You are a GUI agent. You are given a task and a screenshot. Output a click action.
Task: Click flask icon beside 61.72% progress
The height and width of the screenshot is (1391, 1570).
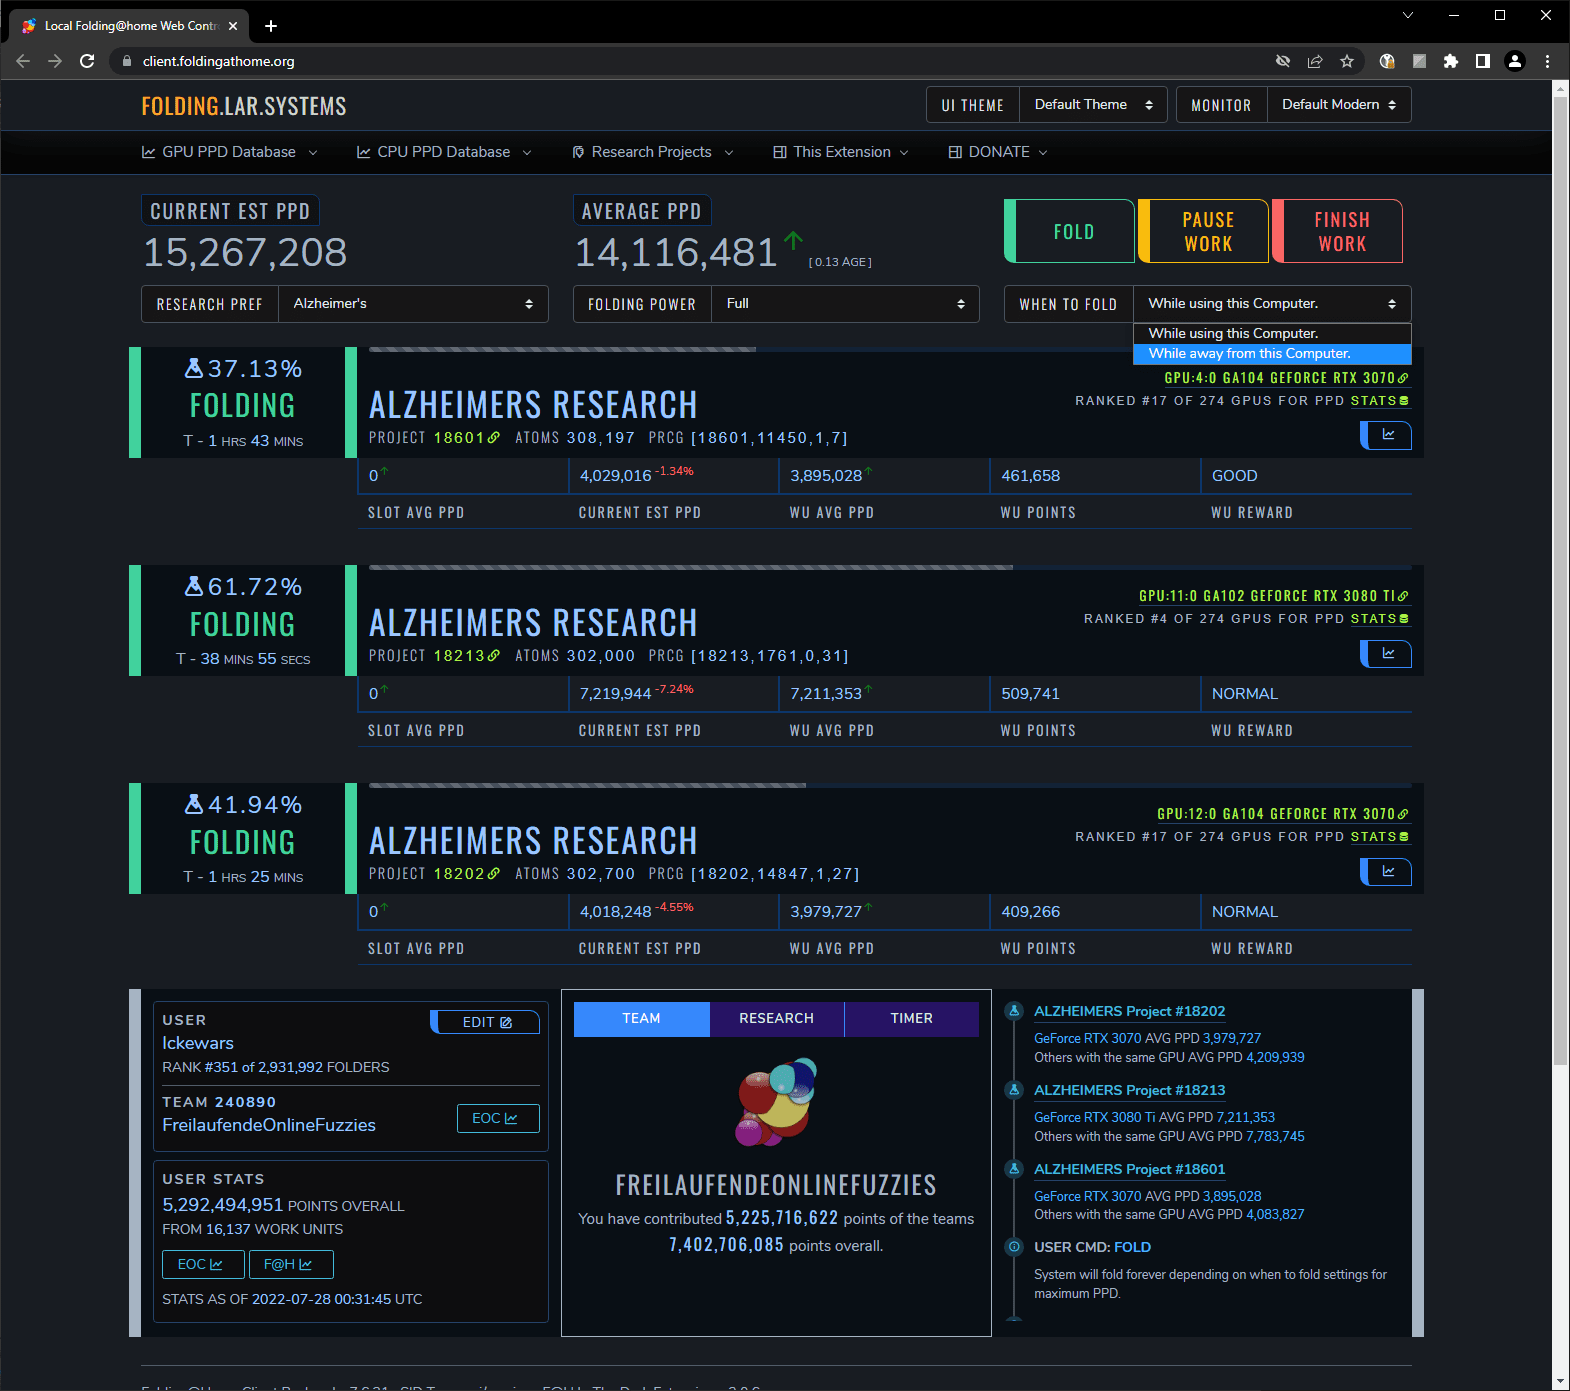point(194,586)
